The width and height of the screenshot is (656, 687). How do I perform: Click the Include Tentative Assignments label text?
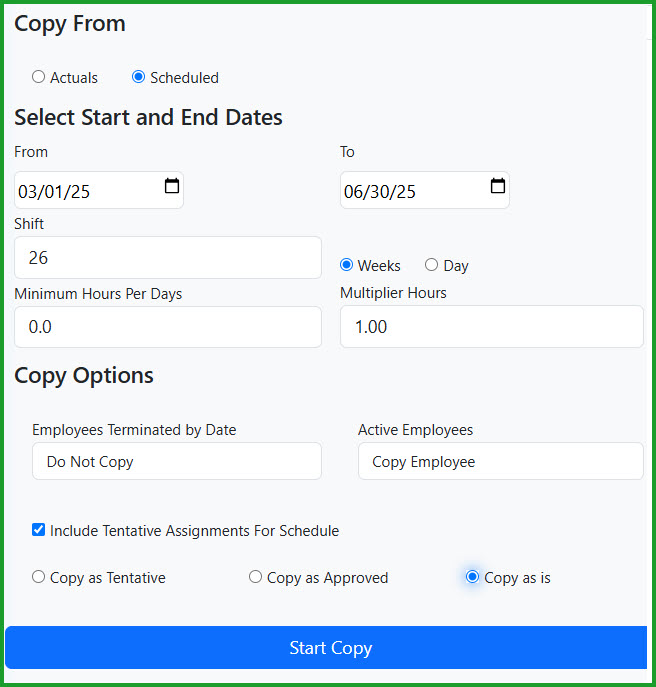(x=194, y=531)
